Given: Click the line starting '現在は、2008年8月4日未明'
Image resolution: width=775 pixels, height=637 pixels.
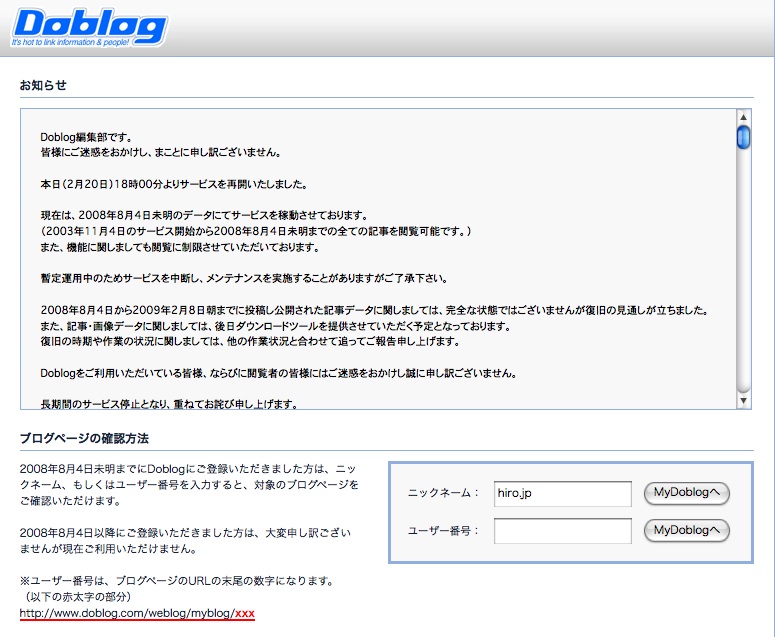Looking at the screenshot, I should click(205, 215).
